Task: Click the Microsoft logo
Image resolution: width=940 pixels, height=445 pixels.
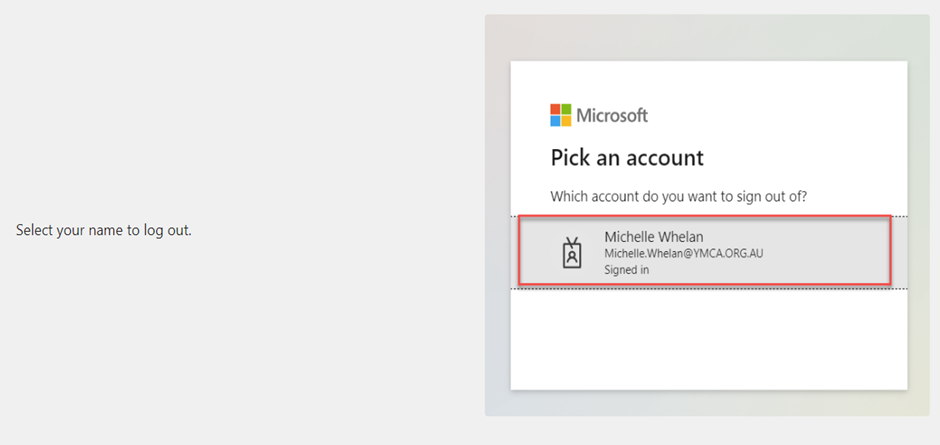Action: tap(599, 115)
